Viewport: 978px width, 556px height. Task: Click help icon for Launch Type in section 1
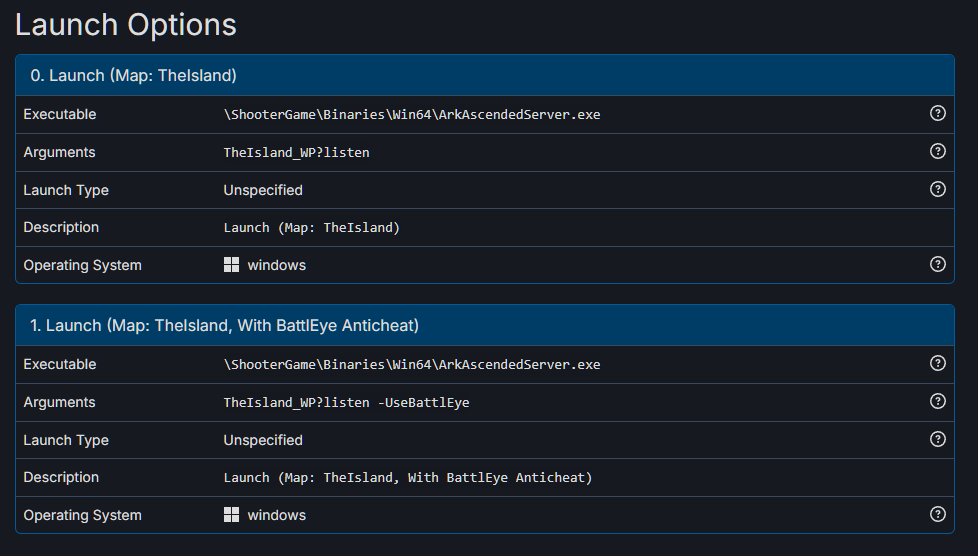click(937, 439)
